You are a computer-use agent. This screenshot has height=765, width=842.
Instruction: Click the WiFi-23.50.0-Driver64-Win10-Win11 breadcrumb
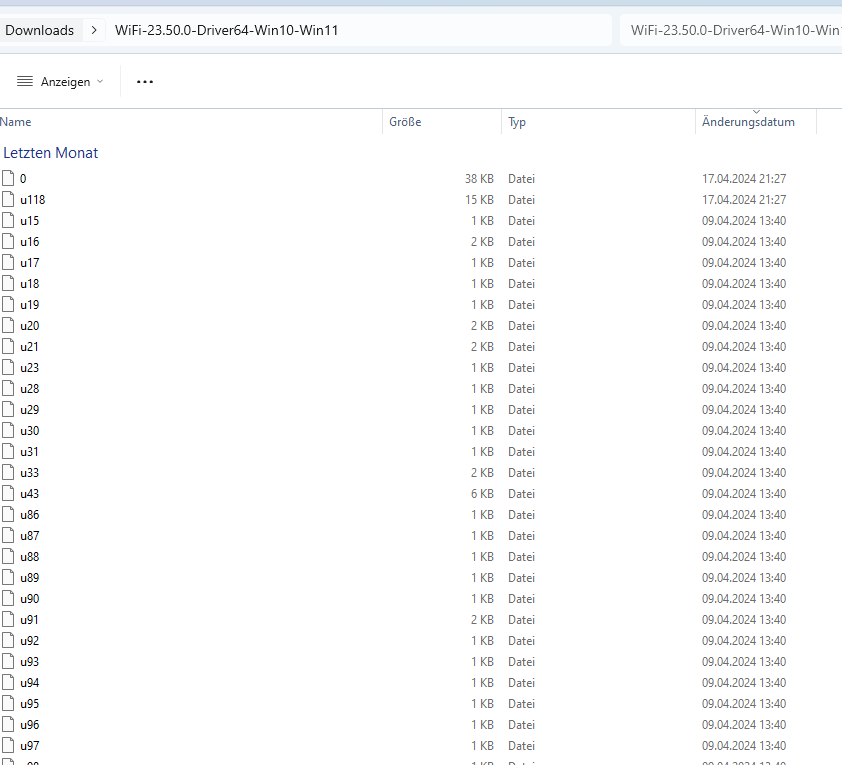[x=227, y=30]
